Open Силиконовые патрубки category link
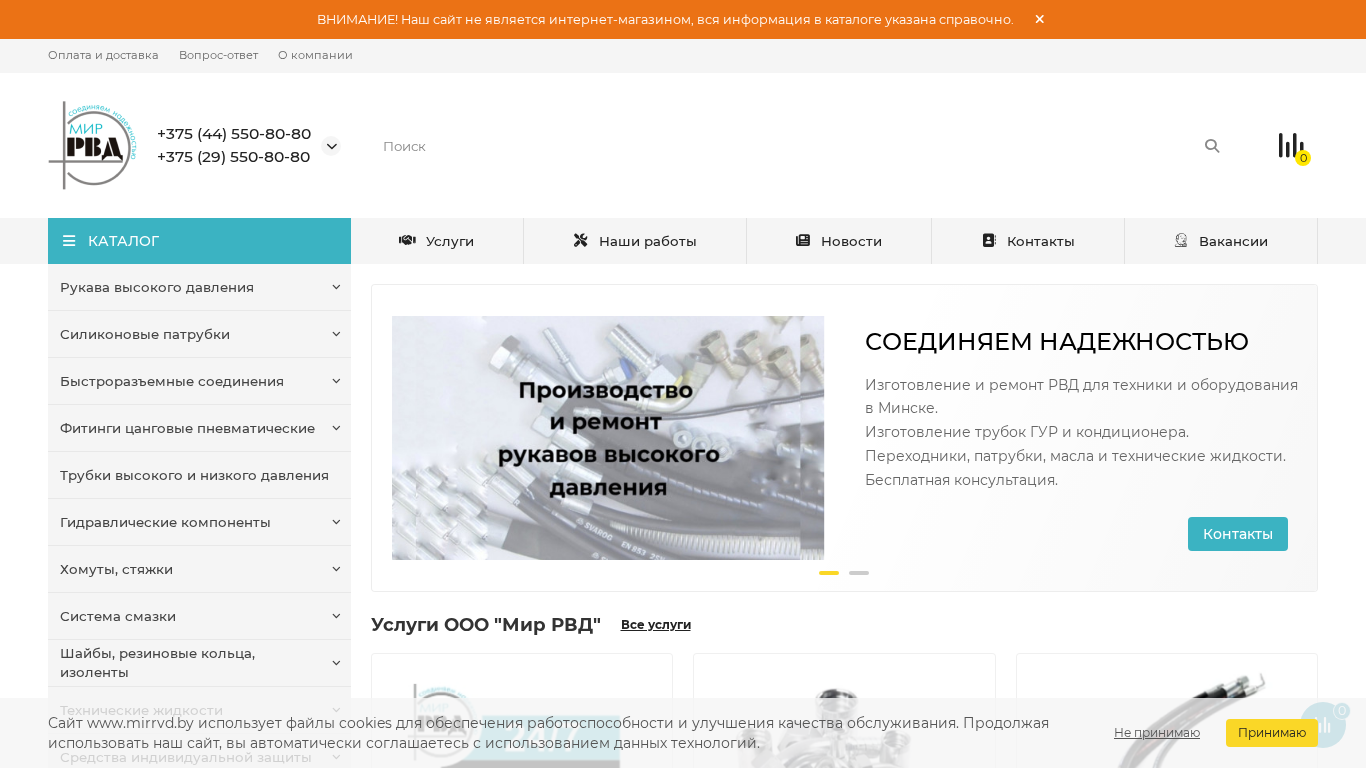This screenshot has width=1366, height=768. click(145, 334)
